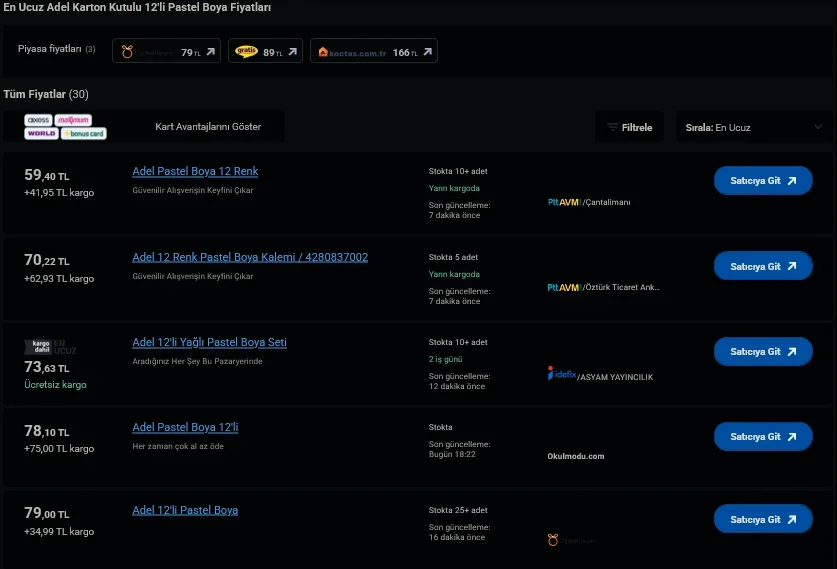
Task: Click the 'kargo dahil' badge on the 73,63 TL offer
Action: coord(41,347)
